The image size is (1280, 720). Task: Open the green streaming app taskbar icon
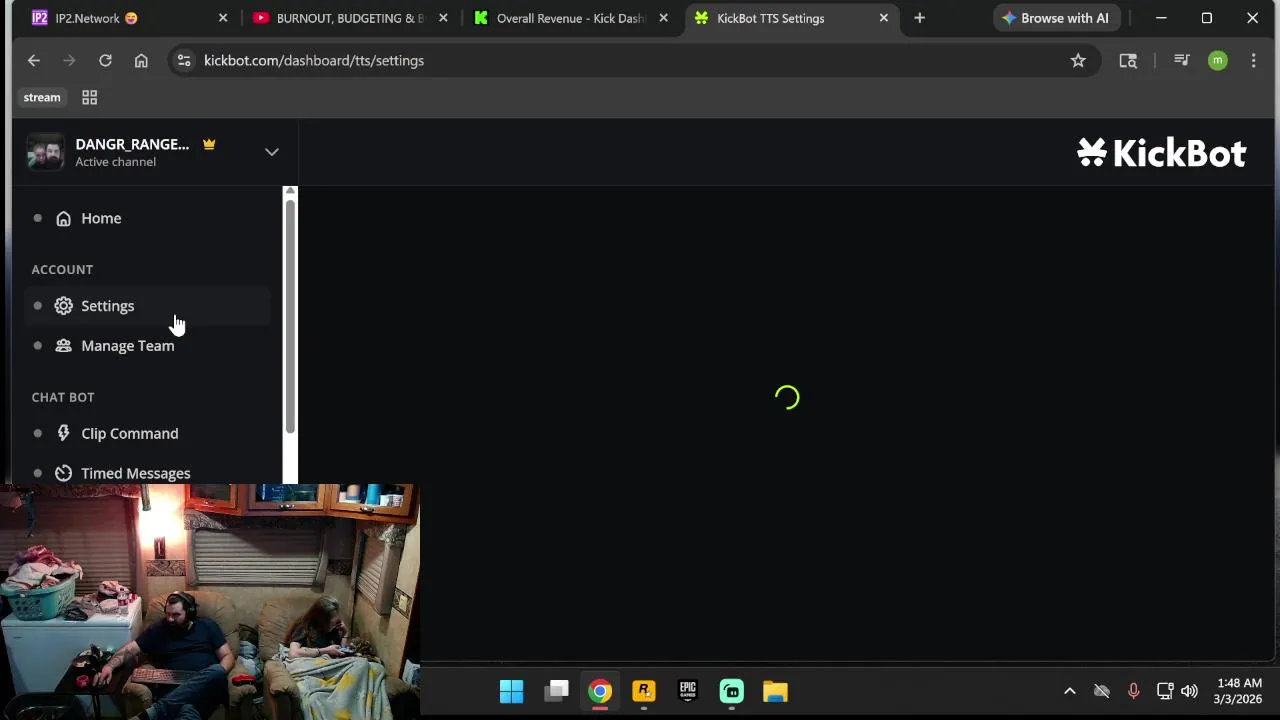pyautogui.click(x=732, y=691)
